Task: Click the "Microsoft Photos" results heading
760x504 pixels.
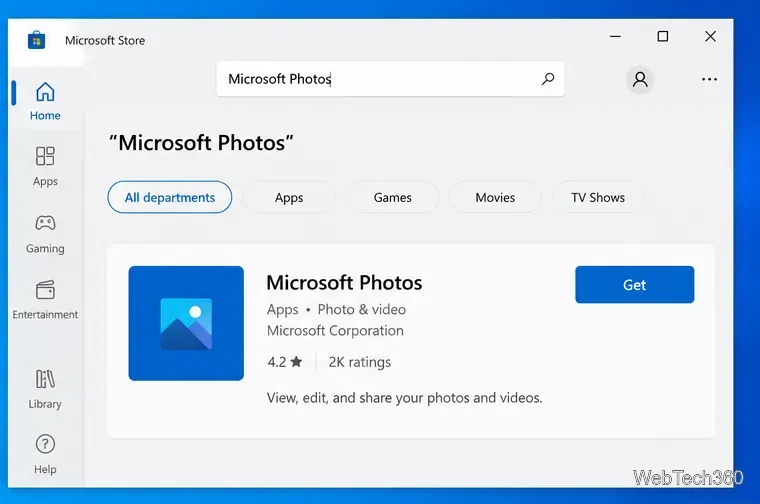Action: click(x=201, y=143)
